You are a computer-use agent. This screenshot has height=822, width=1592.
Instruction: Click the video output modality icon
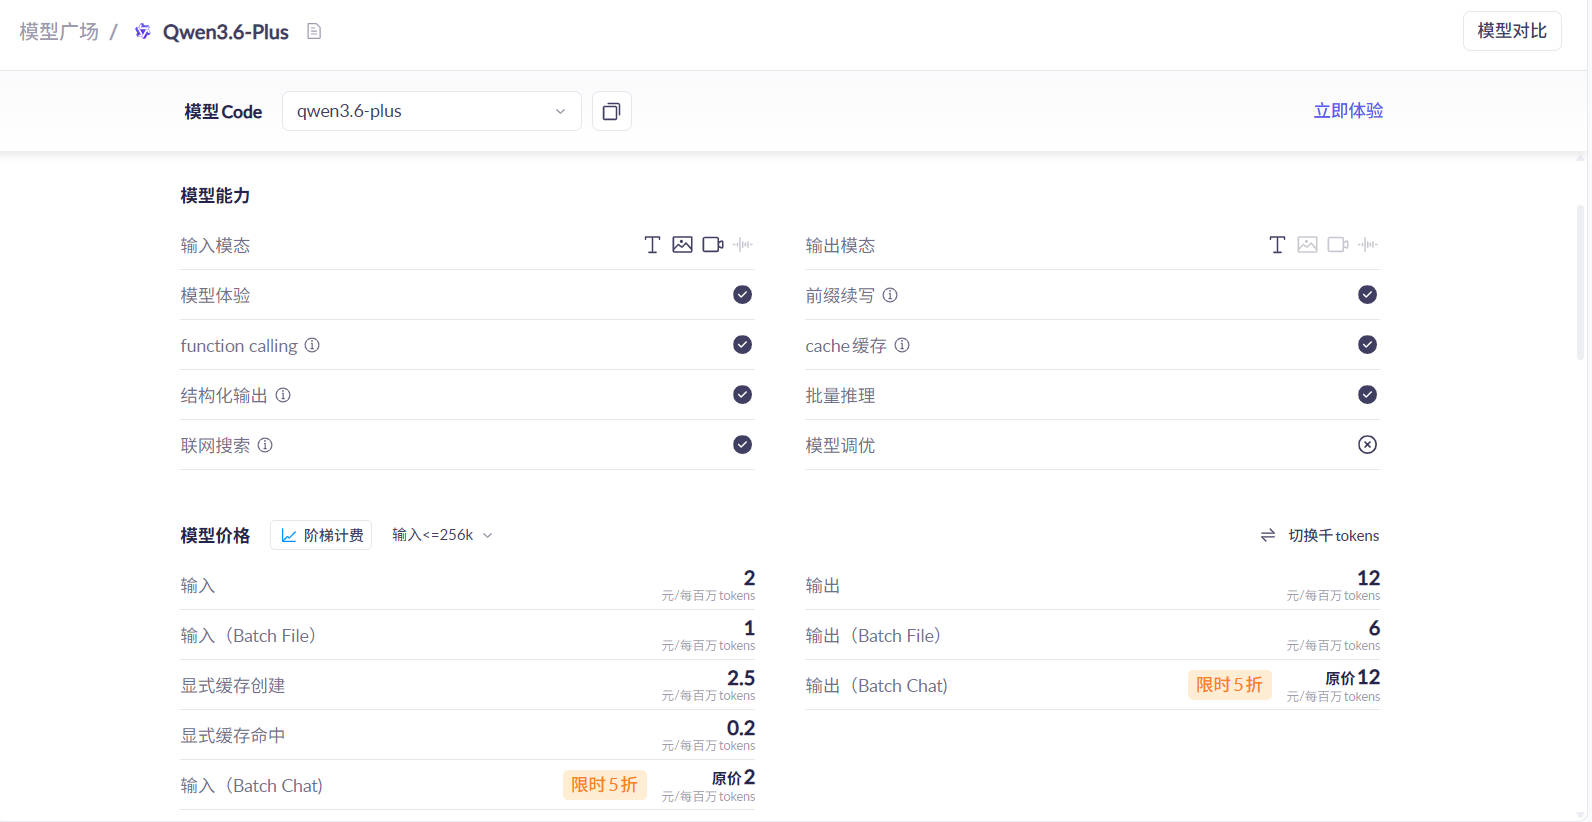pos(1338,245)
